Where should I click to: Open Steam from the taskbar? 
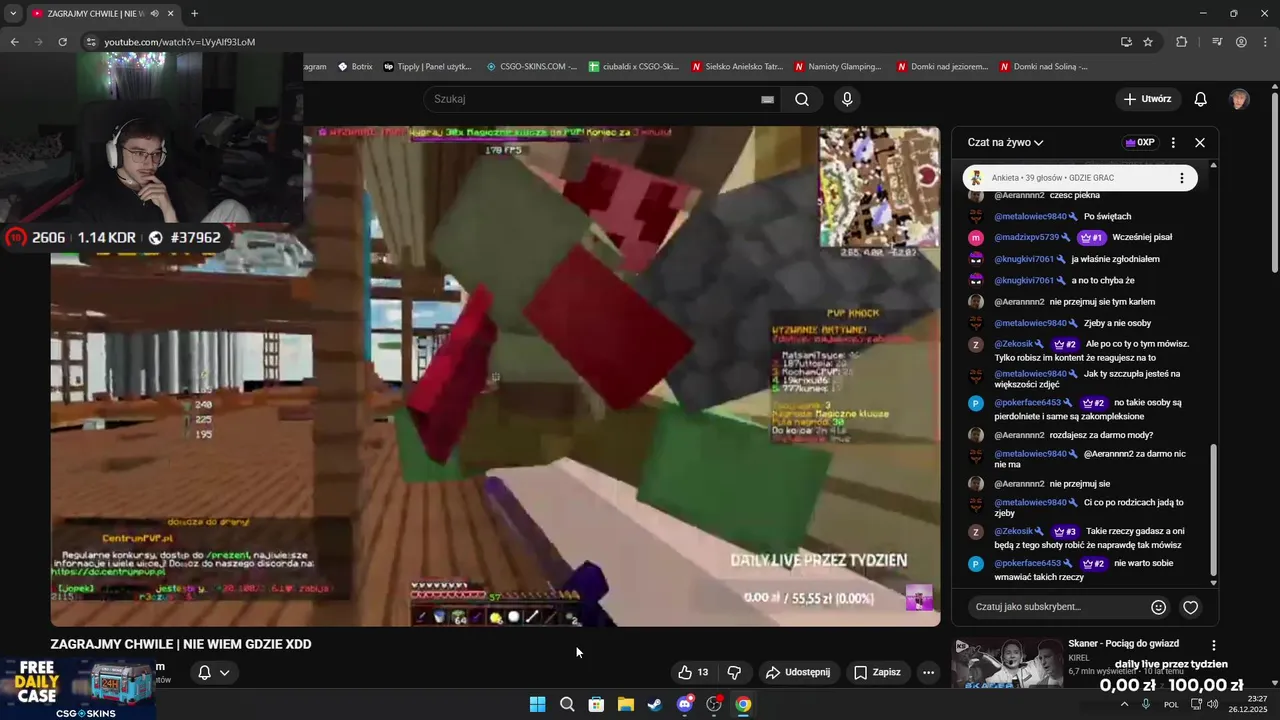654,704
